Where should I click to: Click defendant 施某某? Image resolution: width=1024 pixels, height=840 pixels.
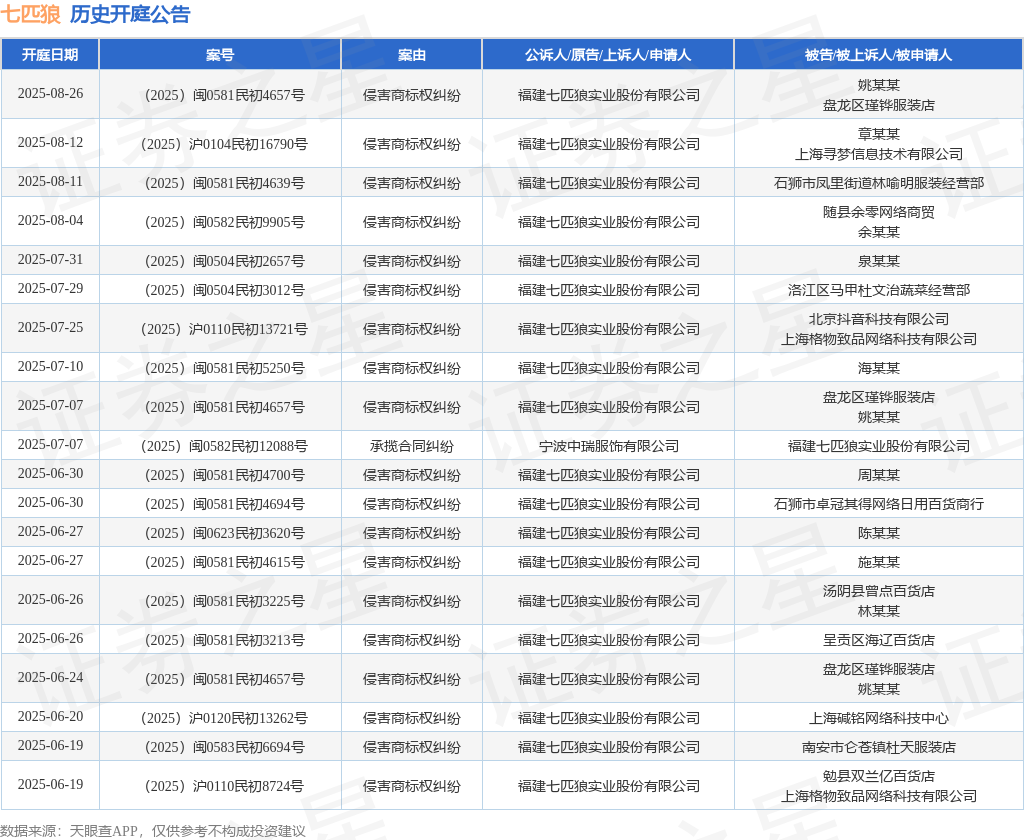tap(878, 562)
